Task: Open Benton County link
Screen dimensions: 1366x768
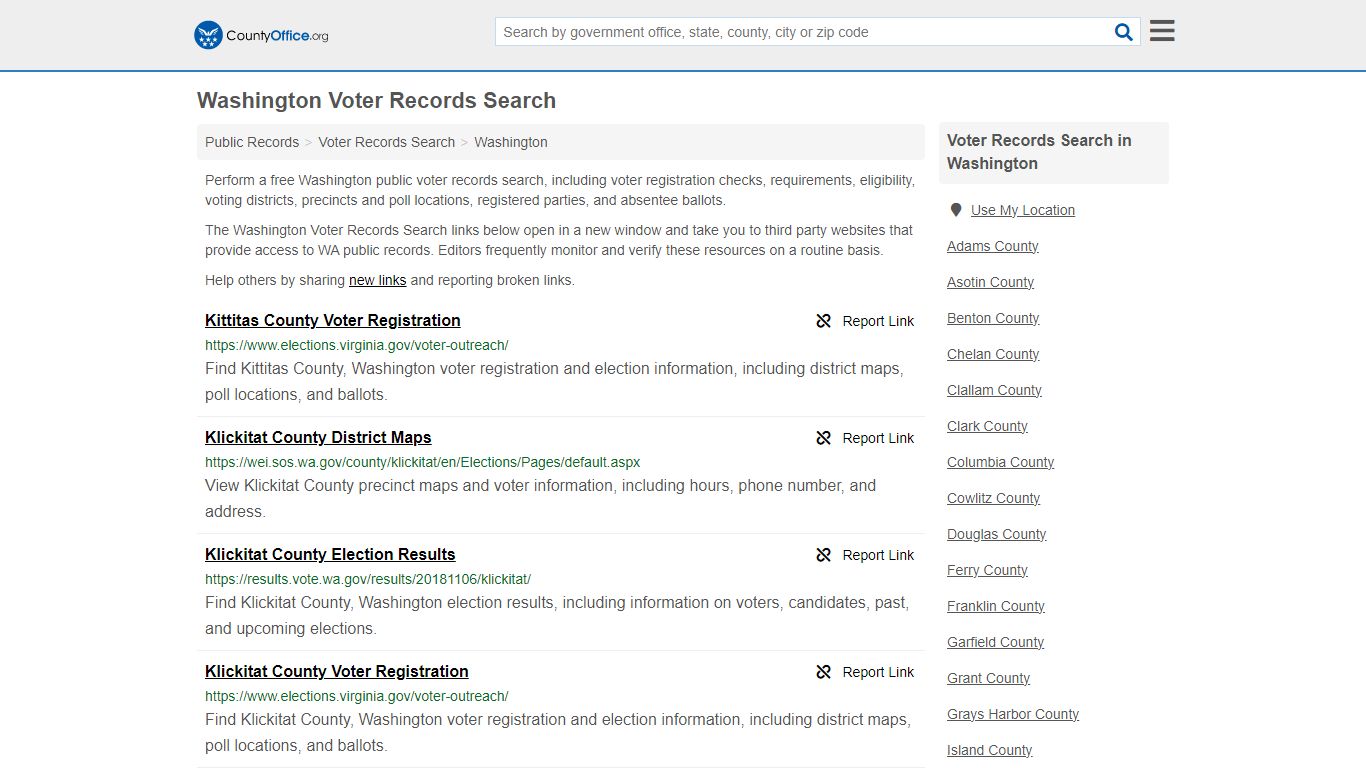Action: [x=994, y=318]
